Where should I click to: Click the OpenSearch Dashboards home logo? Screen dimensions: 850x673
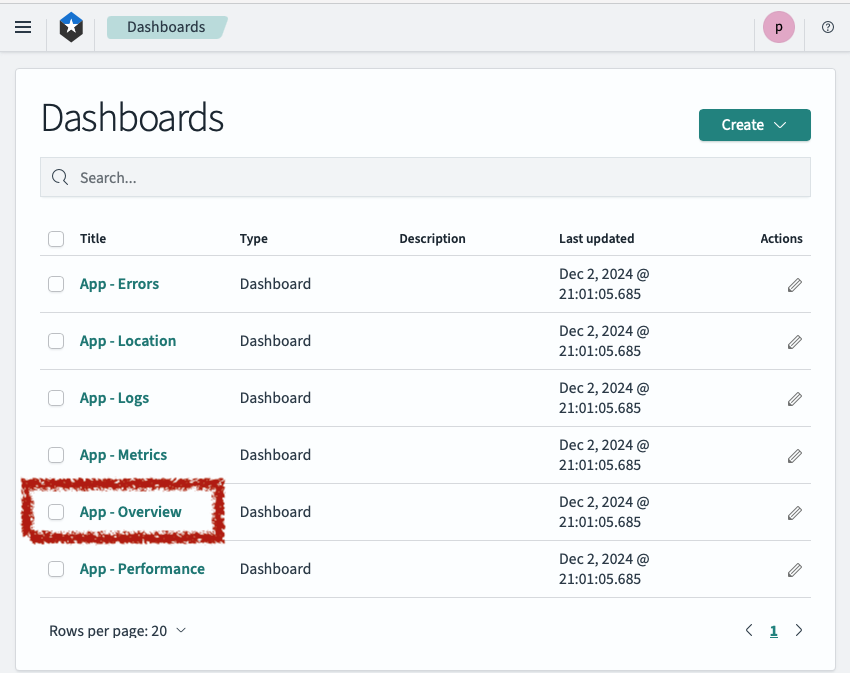click(71, 27)
